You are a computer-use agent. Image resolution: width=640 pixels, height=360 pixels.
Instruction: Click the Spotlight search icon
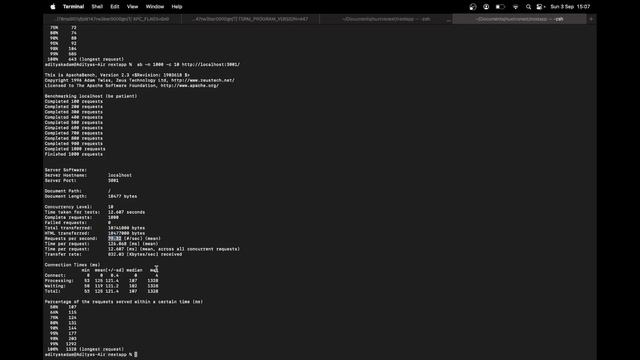point(528,7)
